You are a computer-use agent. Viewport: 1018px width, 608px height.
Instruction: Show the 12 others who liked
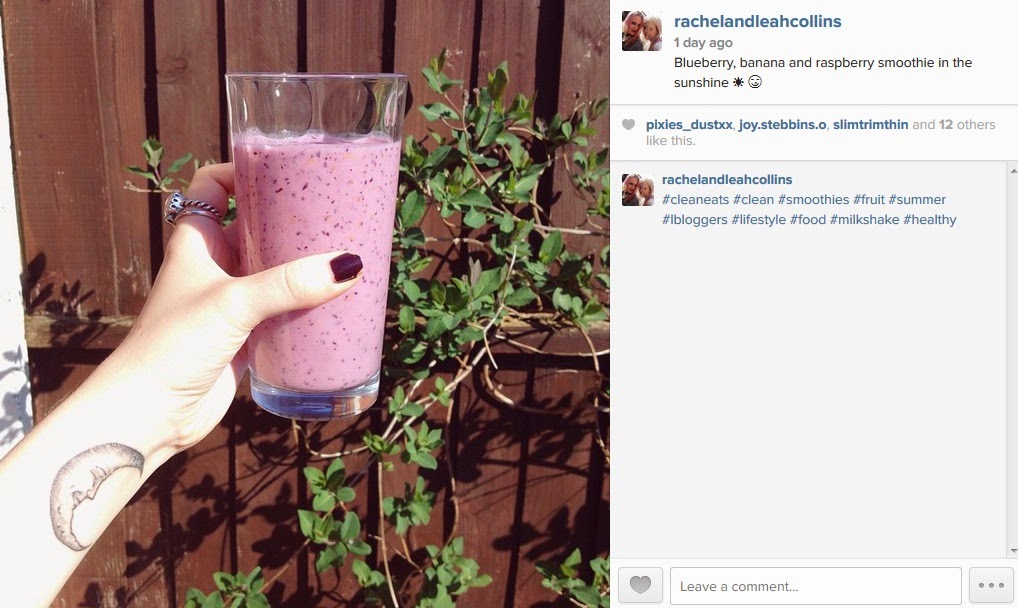click(x=967, y=125)
